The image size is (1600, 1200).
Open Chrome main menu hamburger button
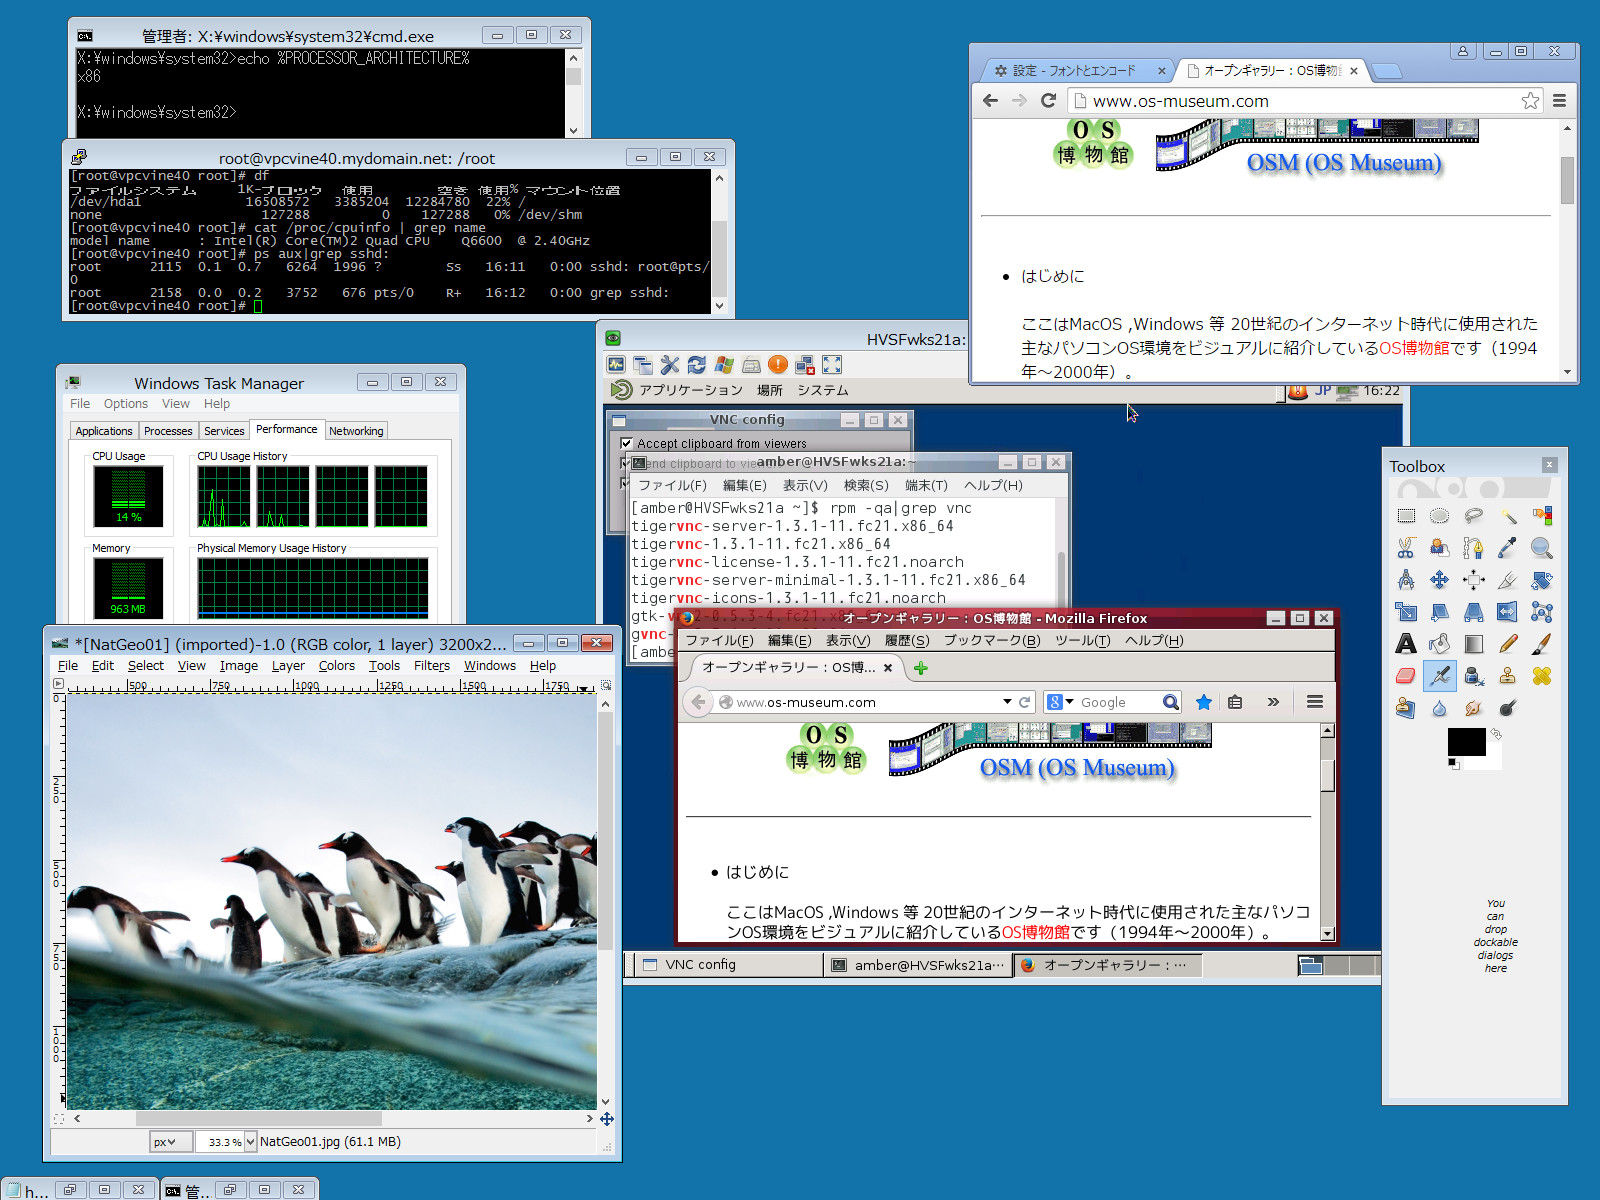coord(1559,100)
